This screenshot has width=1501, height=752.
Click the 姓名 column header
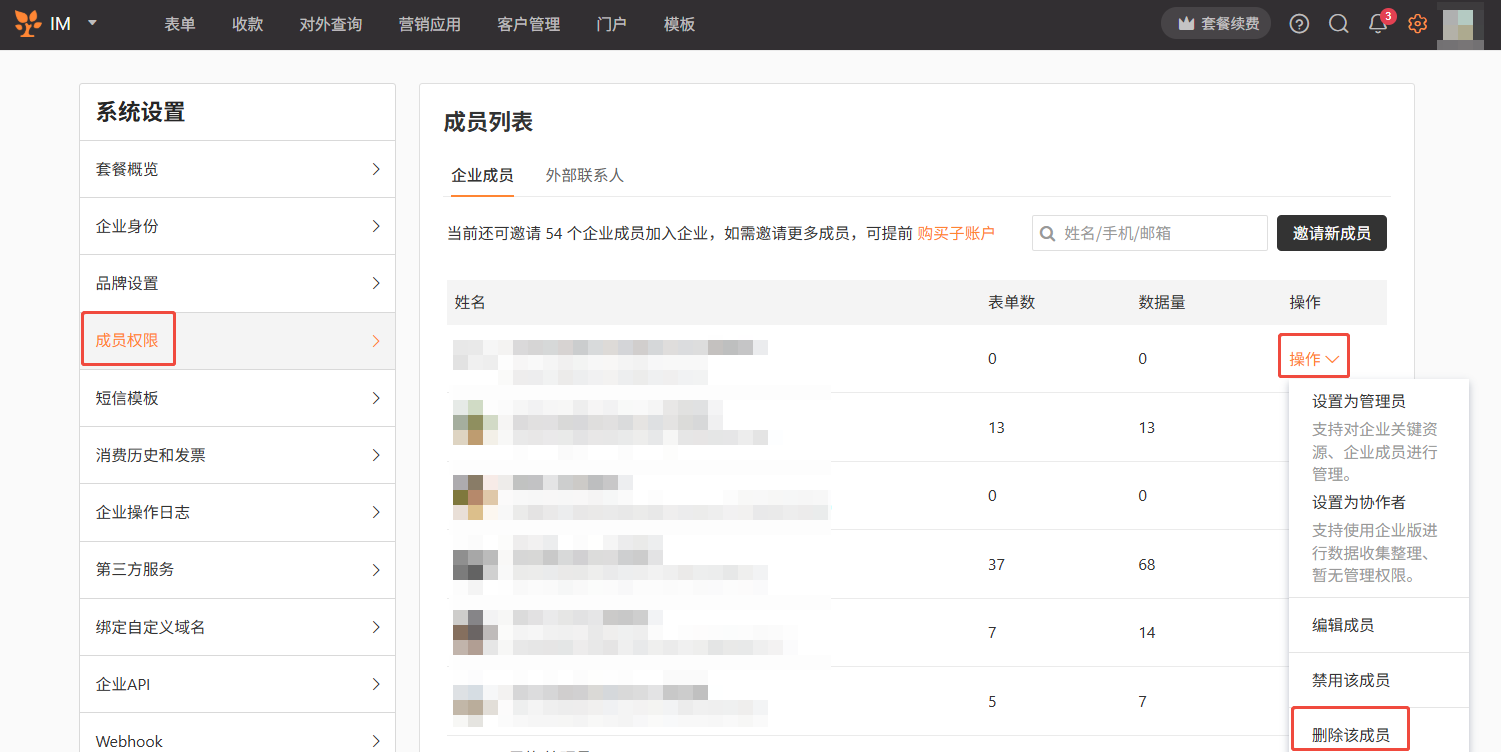(x=470, y=302)
